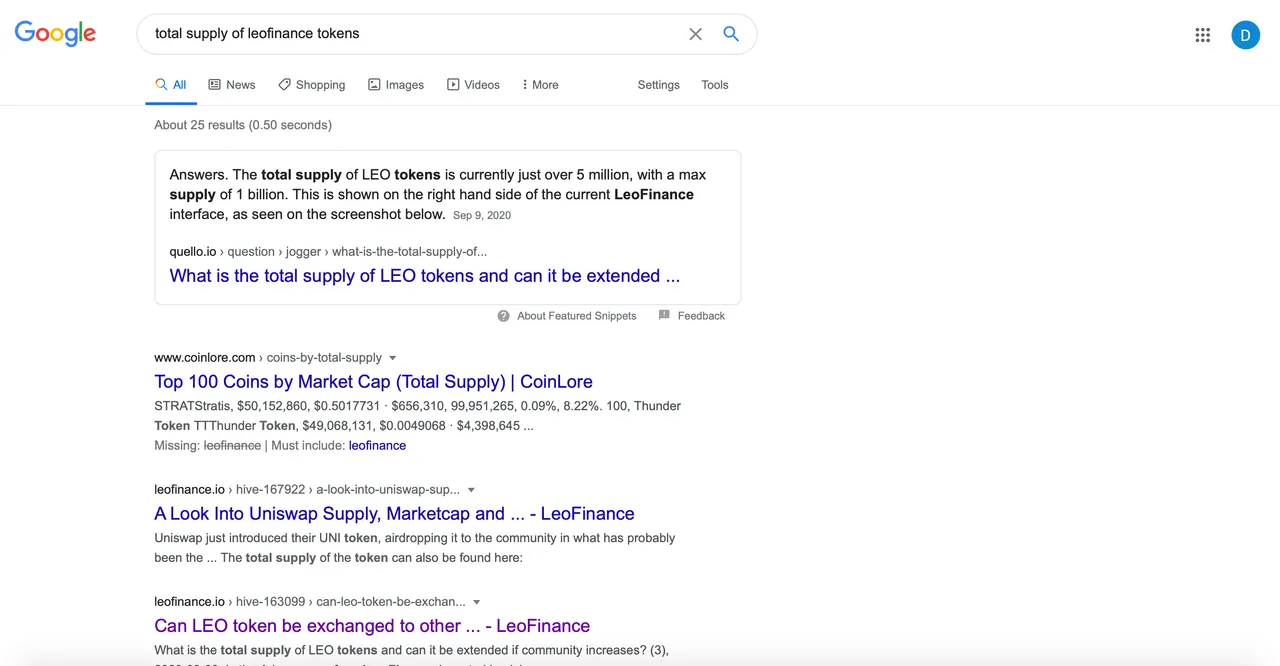
Task: Click the About 25 results text
Action: coord(243,125)
